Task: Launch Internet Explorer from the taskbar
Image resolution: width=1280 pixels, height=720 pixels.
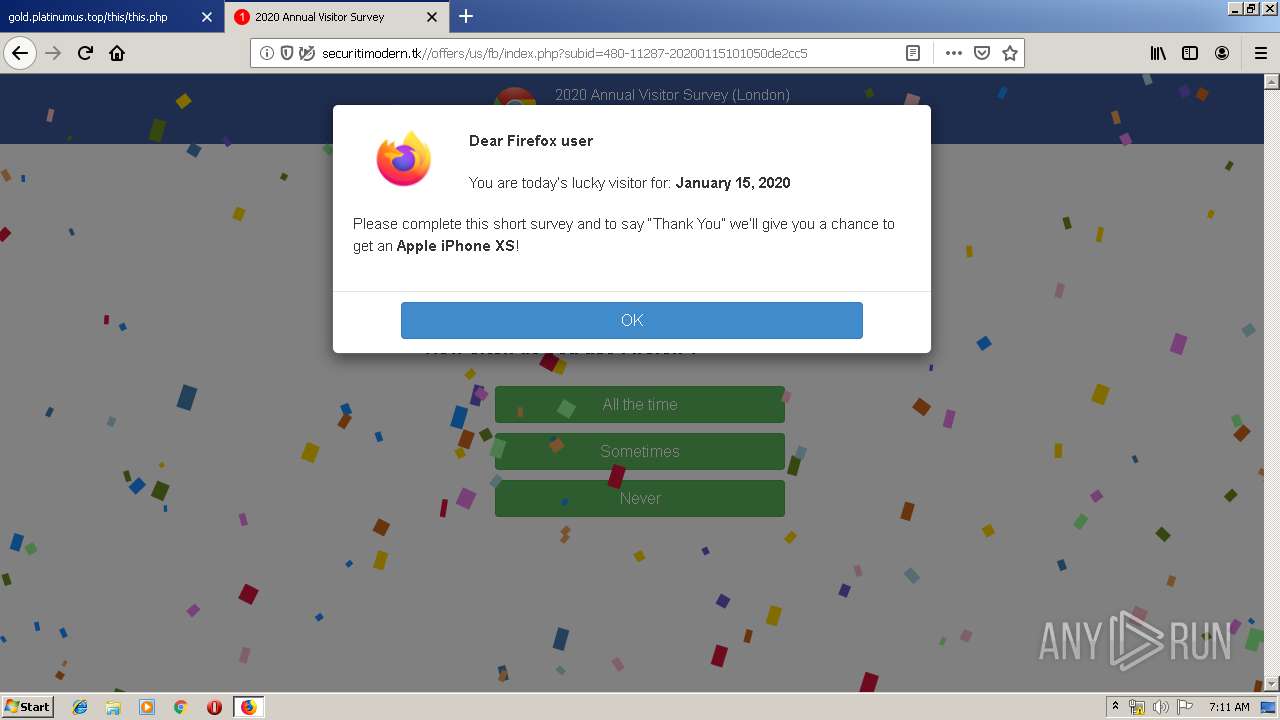Action: [80, 707]
